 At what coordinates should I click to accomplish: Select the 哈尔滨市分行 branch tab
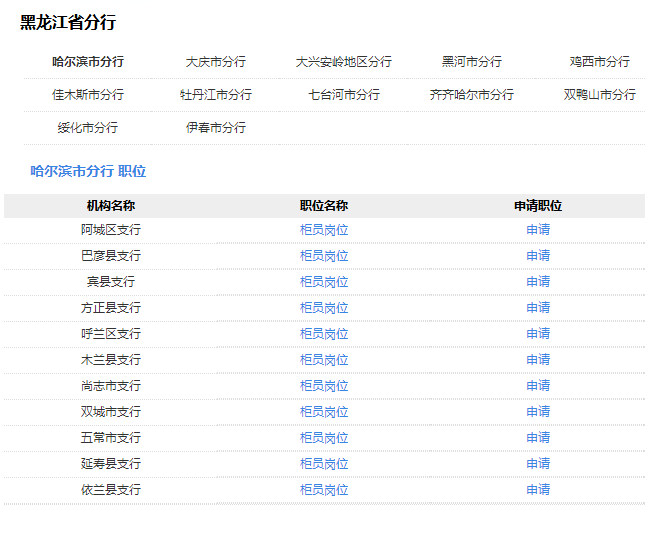click(88, 62)
